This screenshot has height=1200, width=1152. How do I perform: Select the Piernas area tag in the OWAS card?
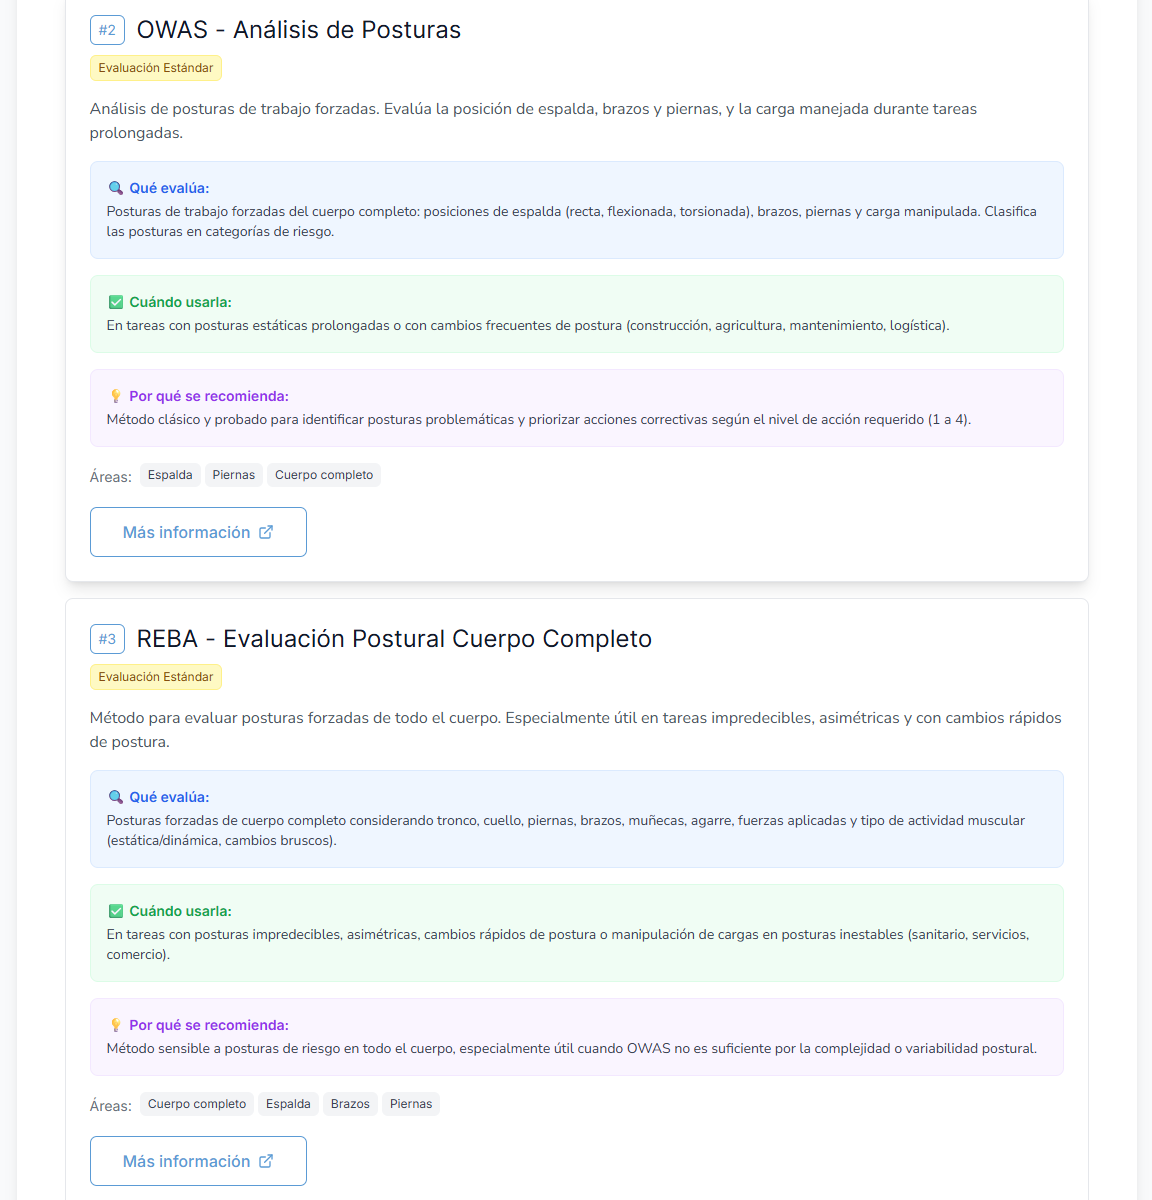pyautogui.click(x=234, y=475)
